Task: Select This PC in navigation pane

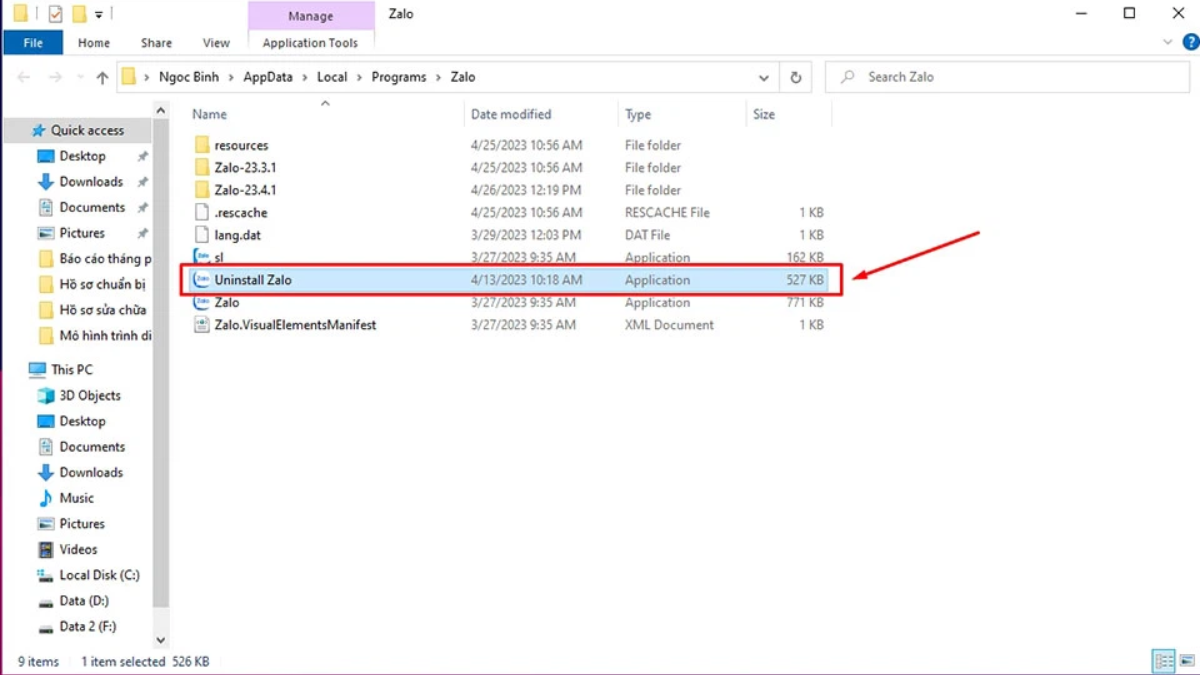Action: click(72, 369)
